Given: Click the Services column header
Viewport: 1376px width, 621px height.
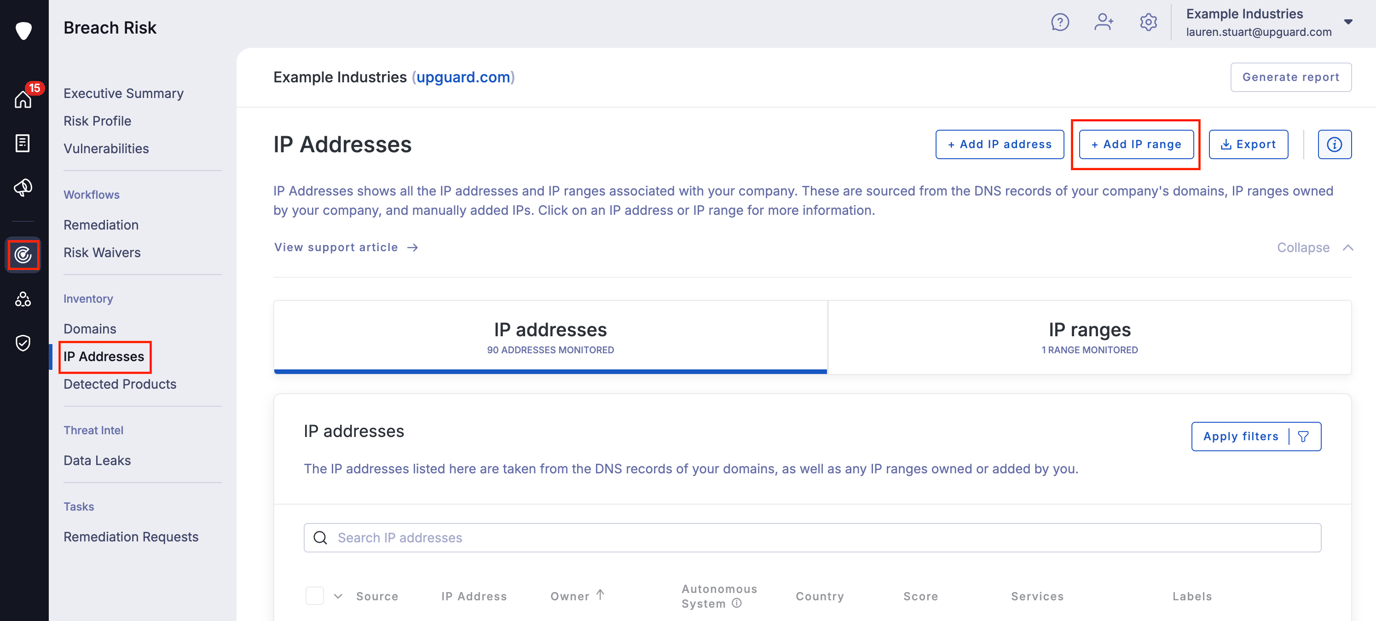Looking at the screenshot, I should tap(1037, 597).
